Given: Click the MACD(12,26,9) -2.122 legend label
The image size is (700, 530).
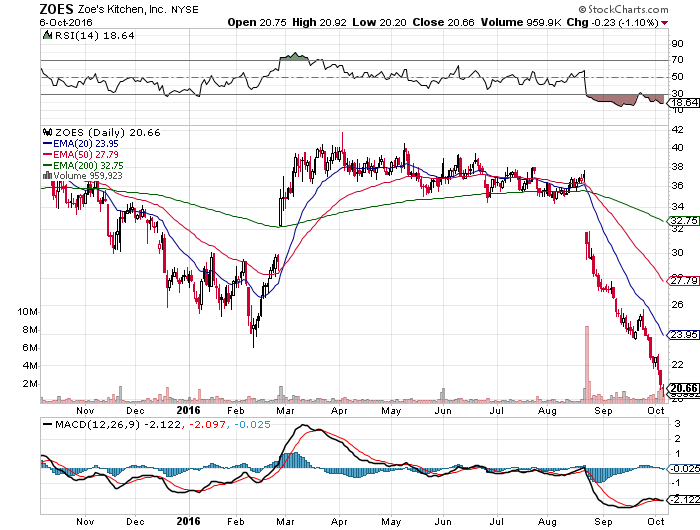Looking at the screenshot, I should (x=118, y=424).
